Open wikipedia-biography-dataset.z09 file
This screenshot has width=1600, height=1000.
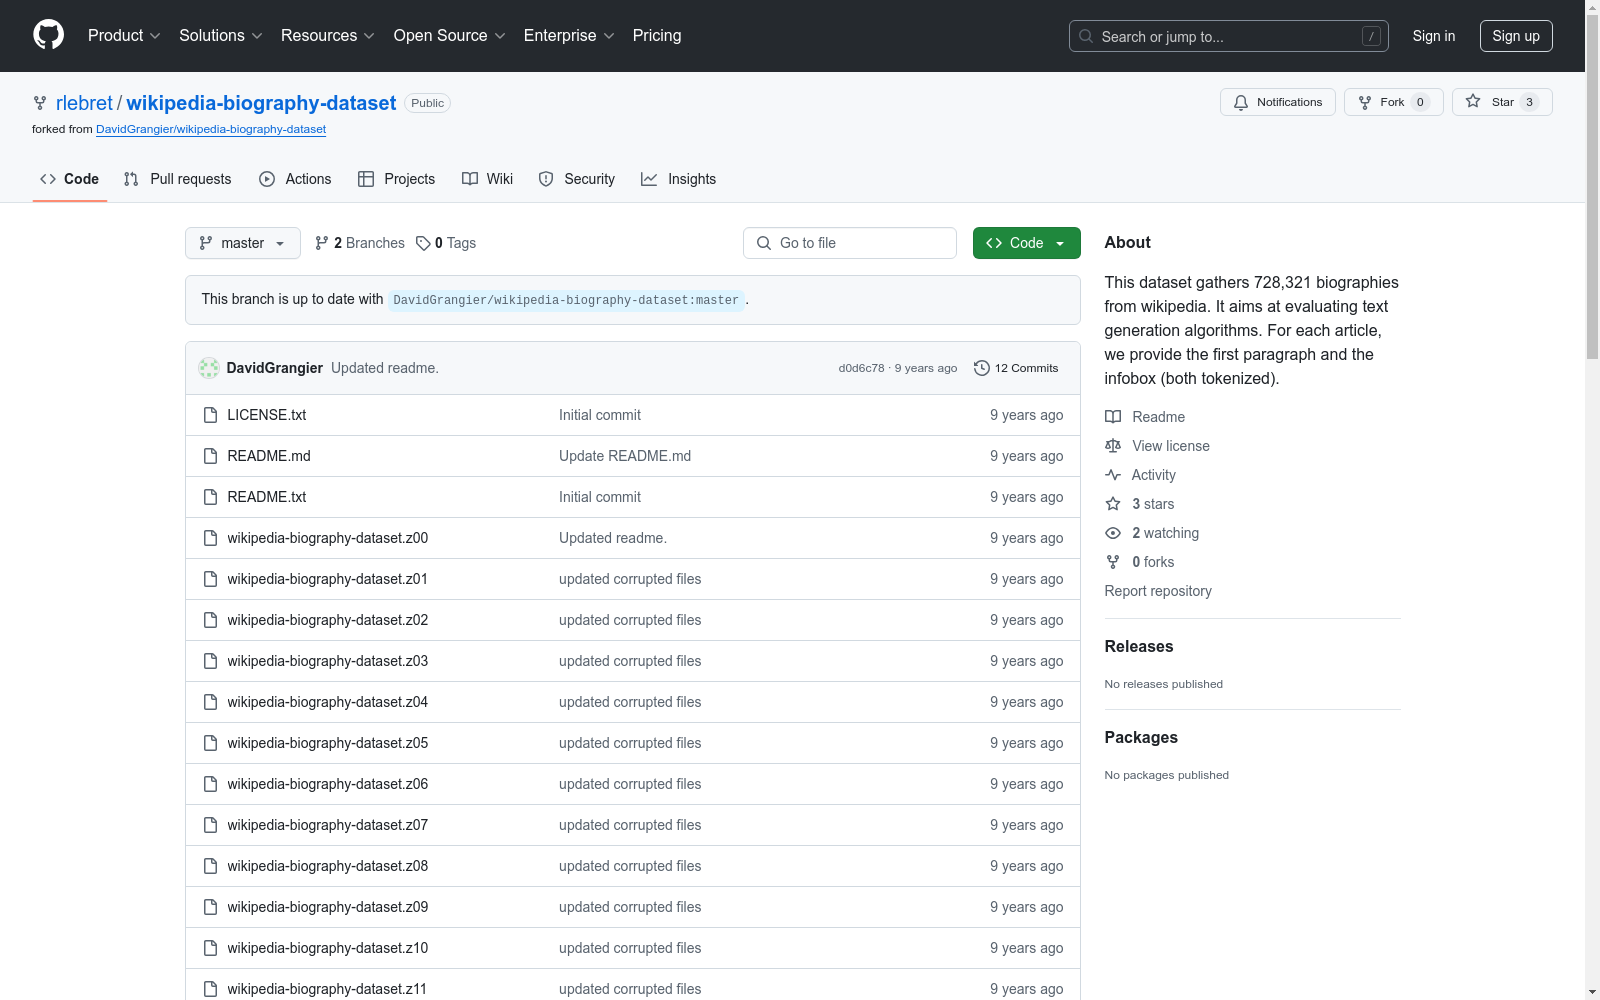pyautogui.click(x=328, y=907)
